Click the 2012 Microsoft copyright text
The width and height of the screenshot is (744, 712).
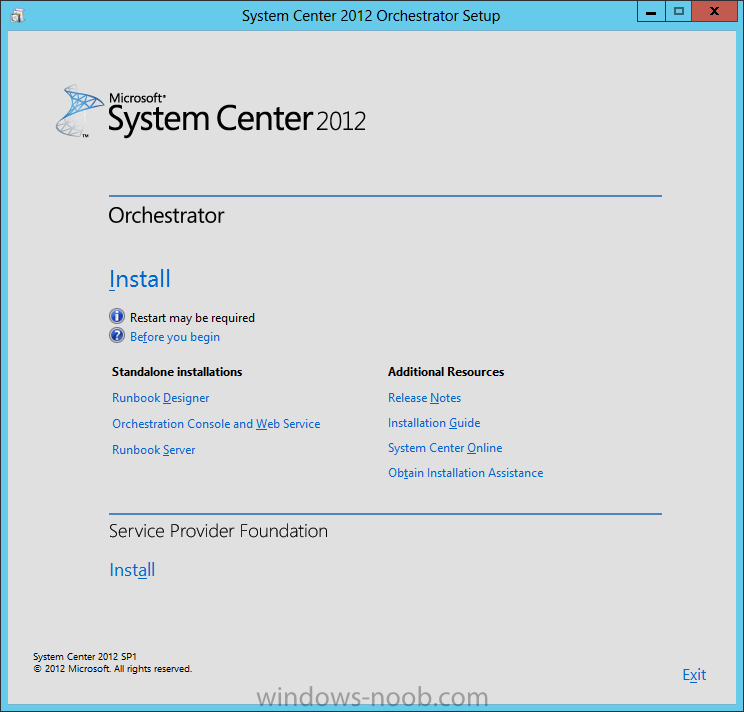112,669
